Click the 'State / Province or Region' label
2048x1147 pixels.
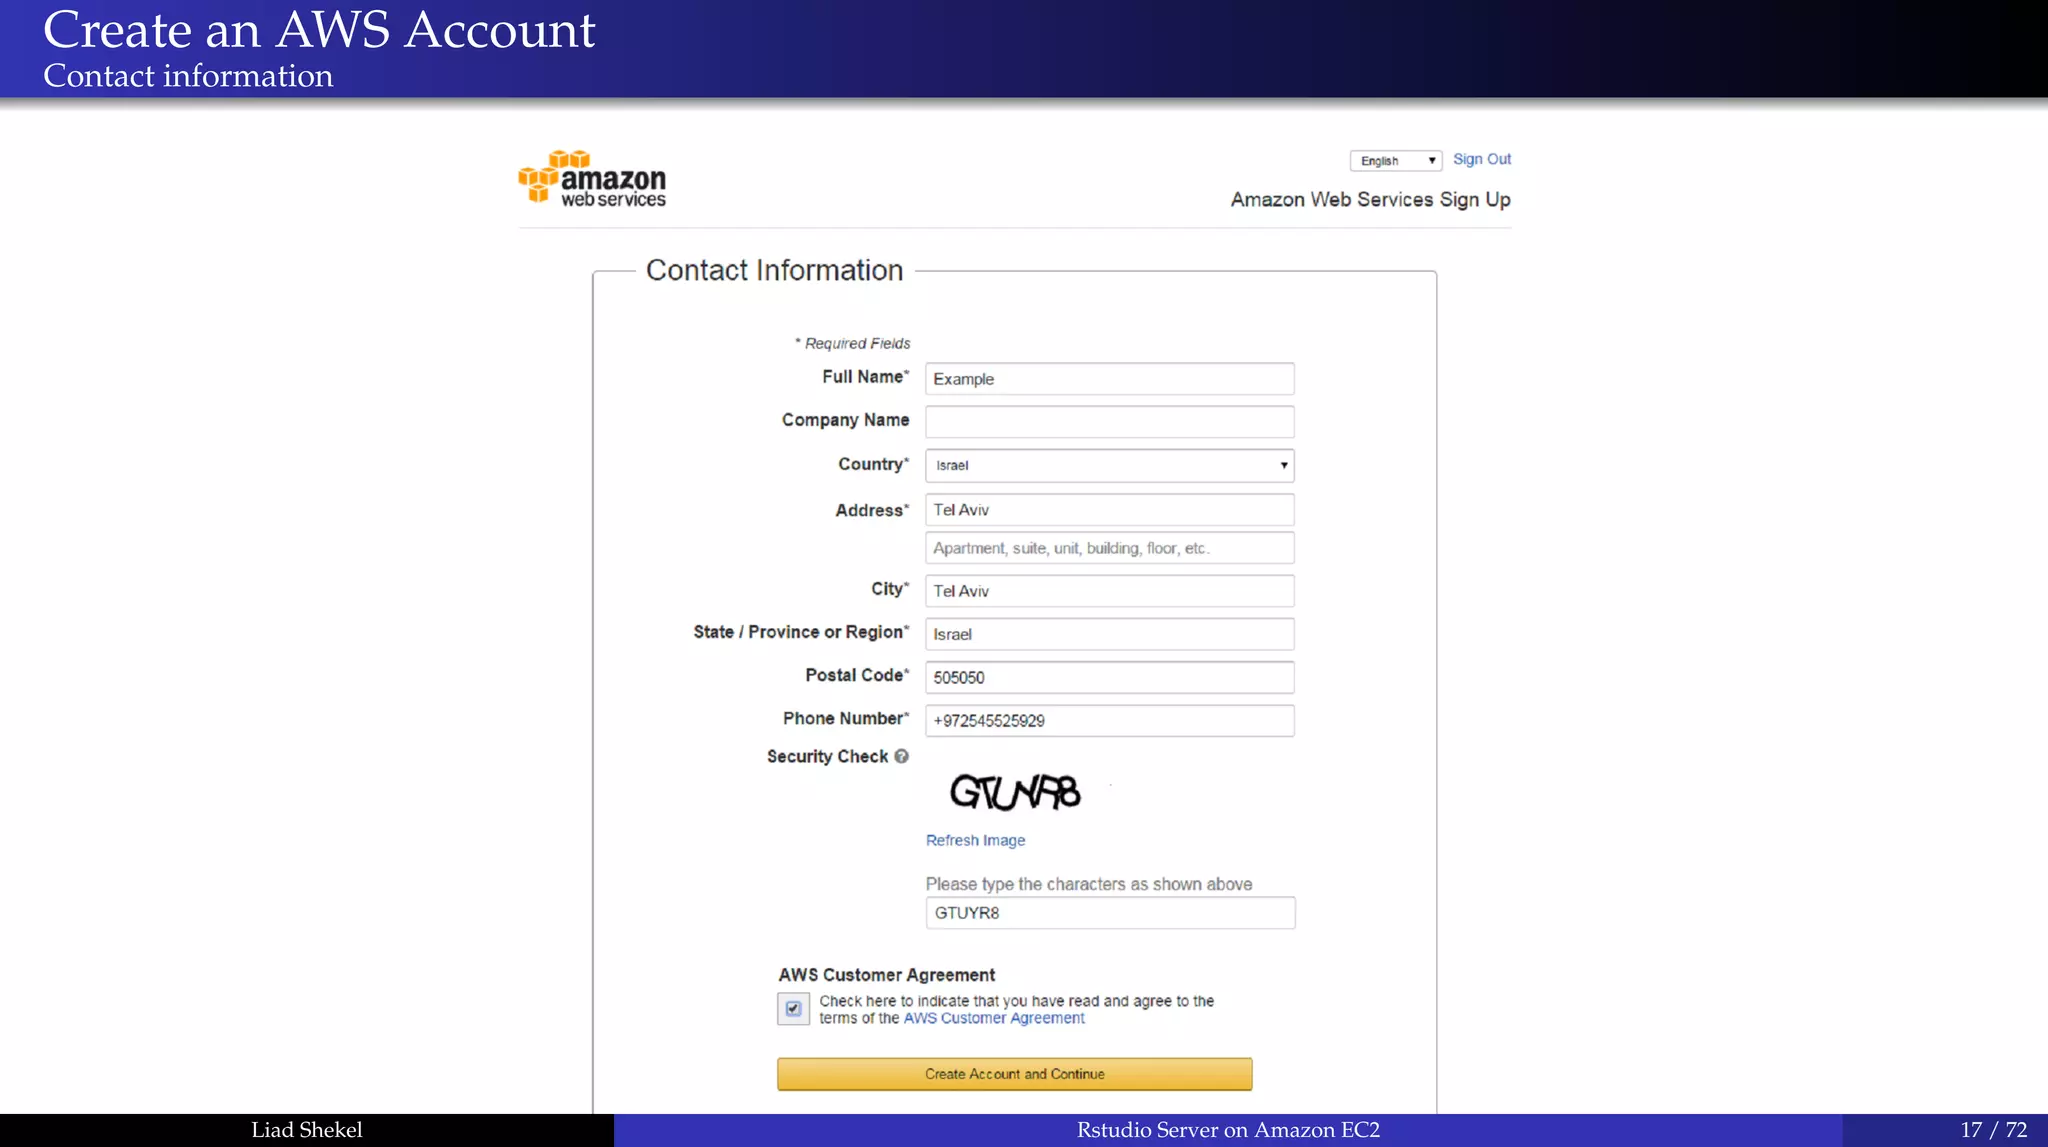pos(800,633)
